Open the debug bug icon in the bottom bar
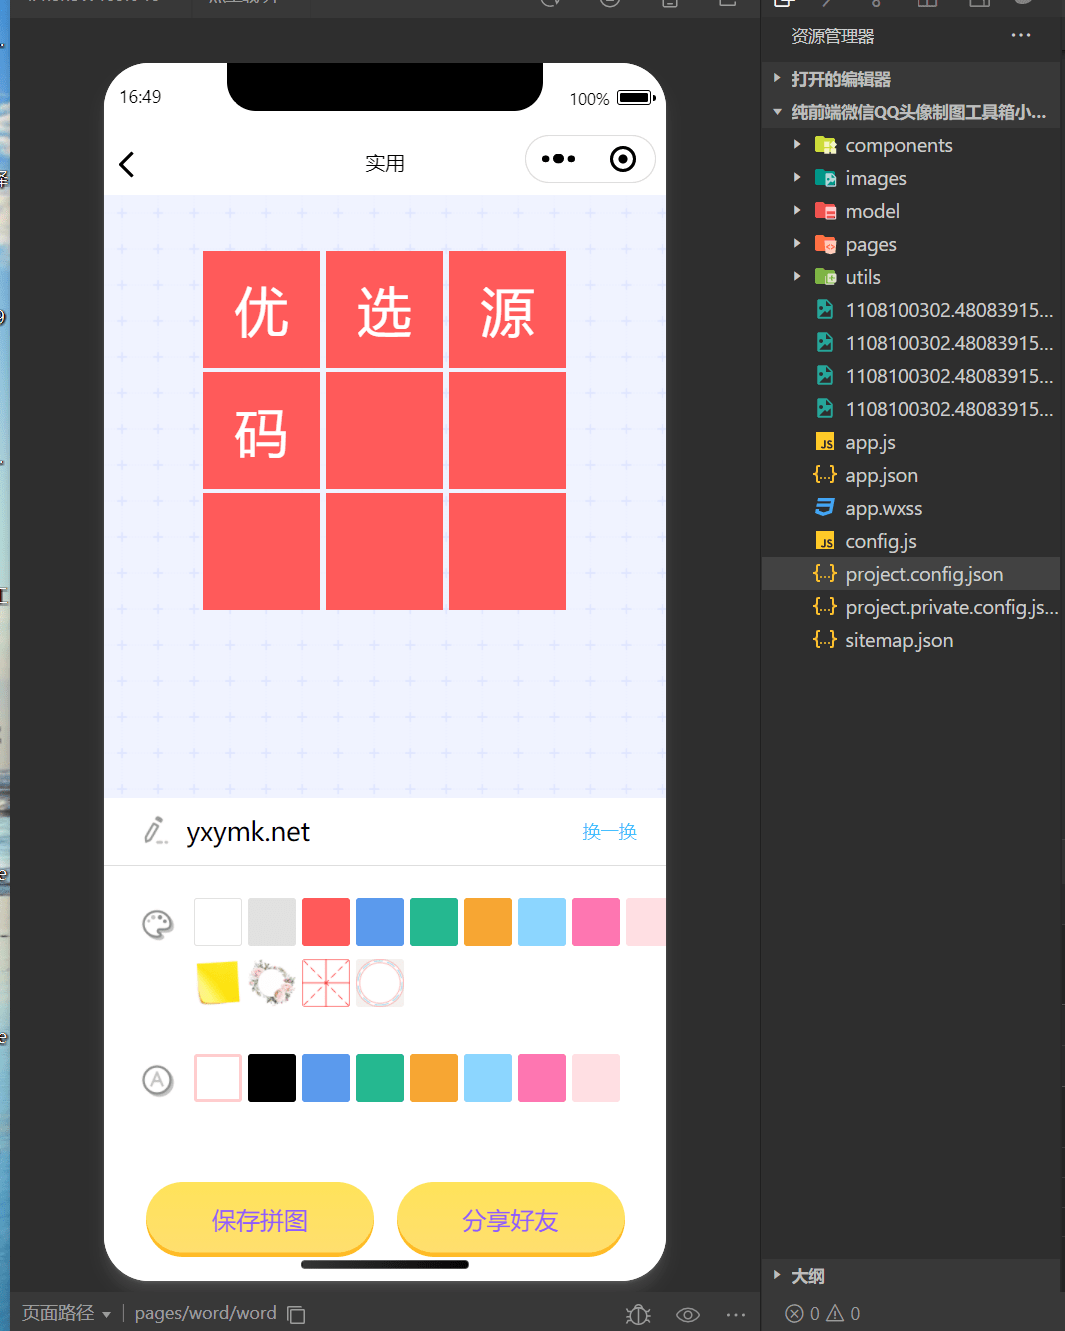This screenshot has height=1331, width=1065. tap(638, 1314)
